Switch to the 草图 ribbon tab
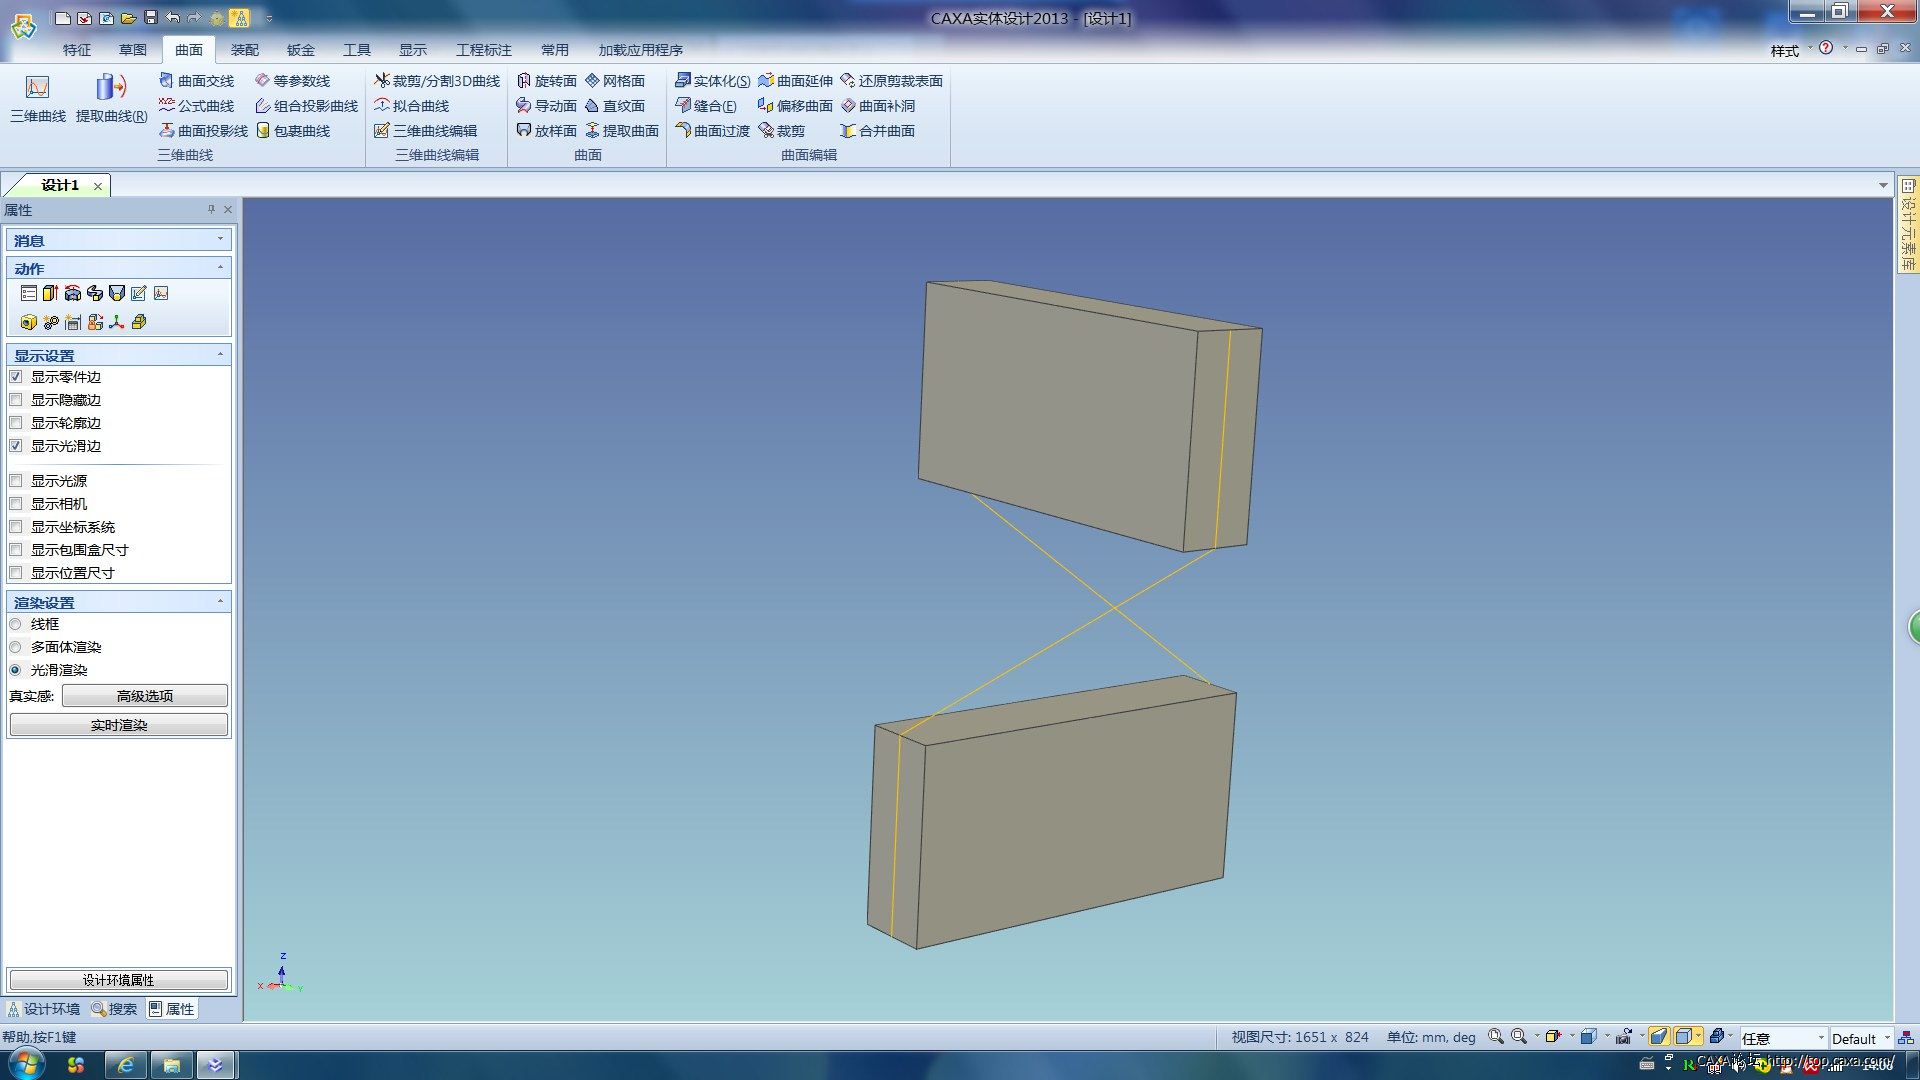Screen dimensions: 1920x1080 (133, 50)
